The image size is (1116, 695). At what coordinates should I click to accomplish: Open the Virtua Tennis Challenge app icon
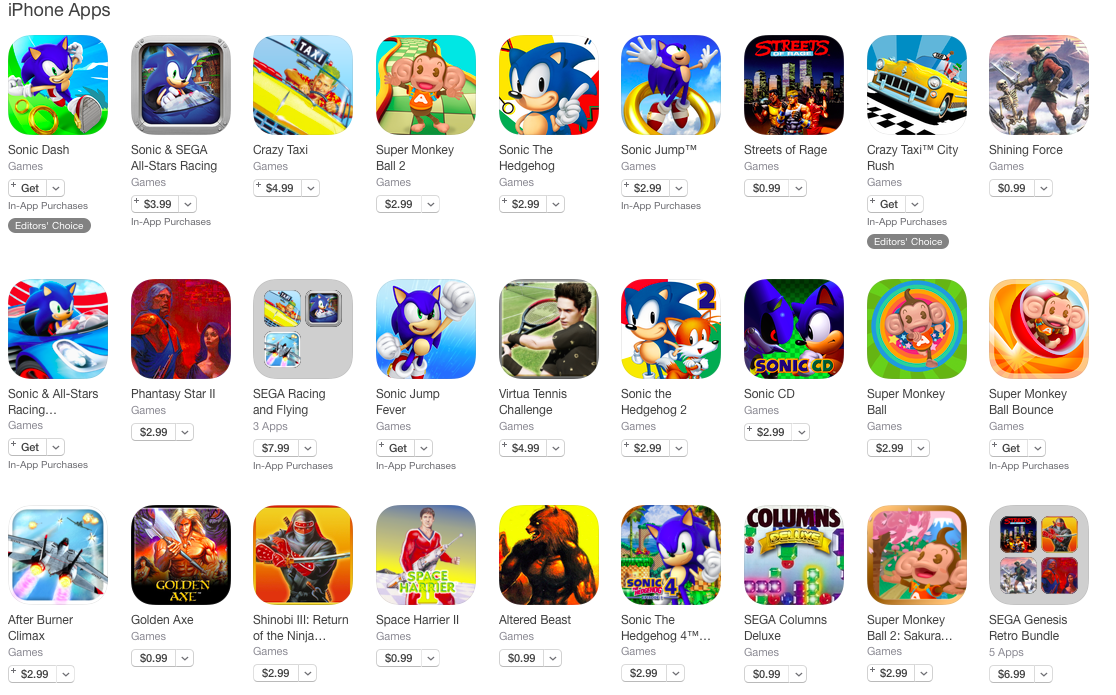549,329
